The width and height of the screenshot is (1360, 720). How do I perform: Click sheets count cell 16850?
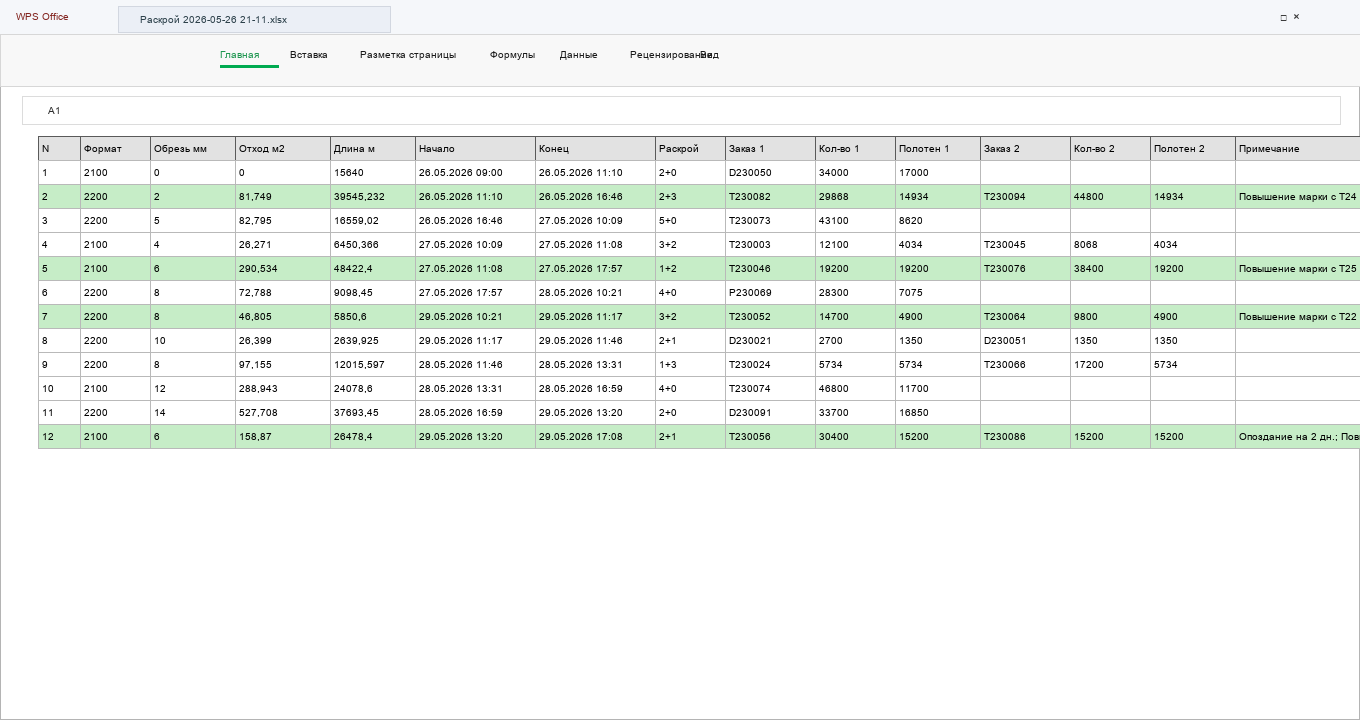coord(938,413)
